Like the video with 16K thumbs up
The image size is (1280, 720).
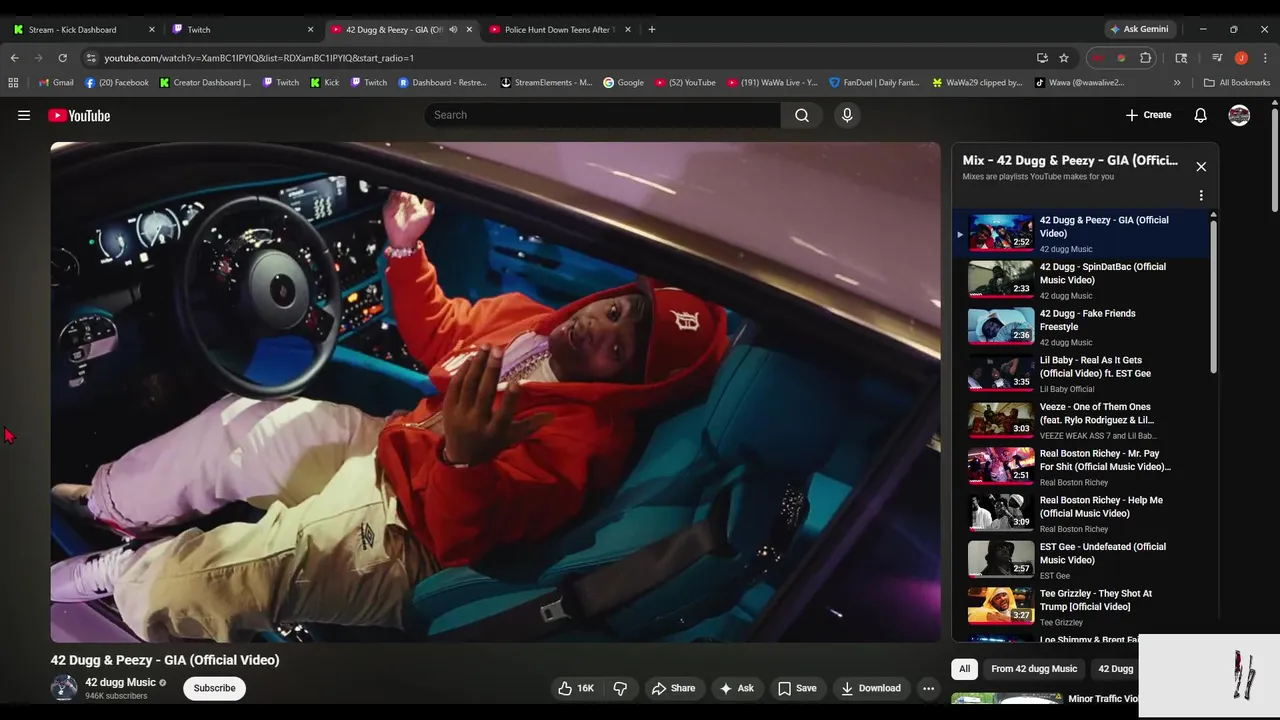(x=576, y=688)
